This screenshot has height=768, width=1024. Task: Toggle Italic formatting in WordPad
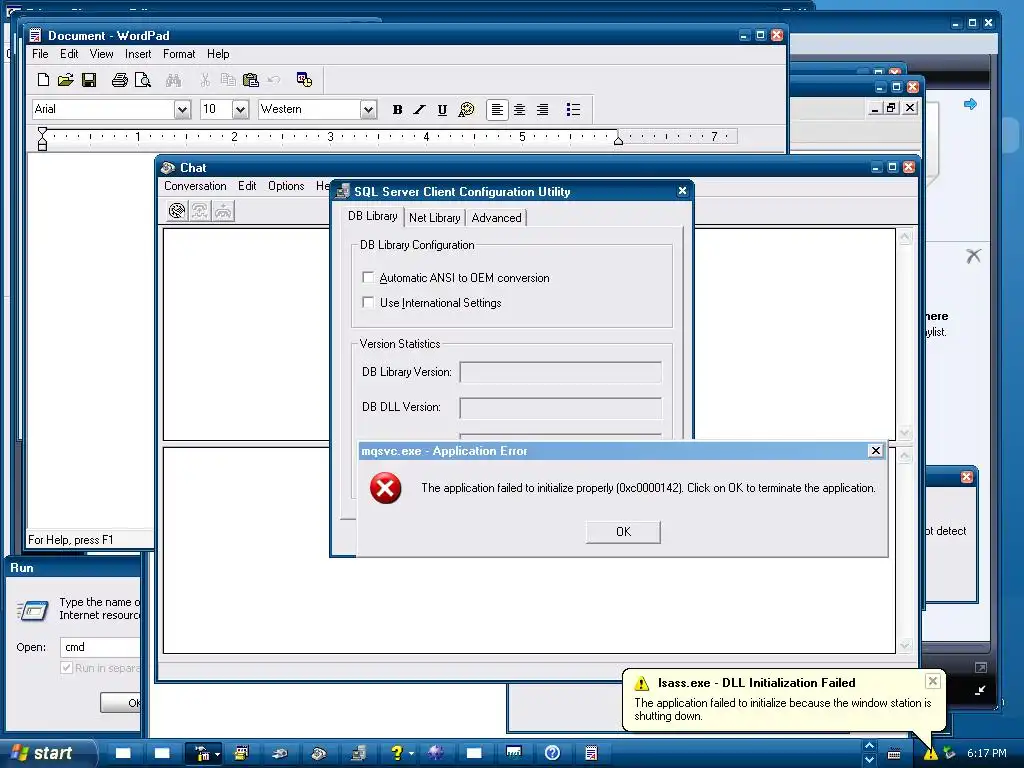419,110
